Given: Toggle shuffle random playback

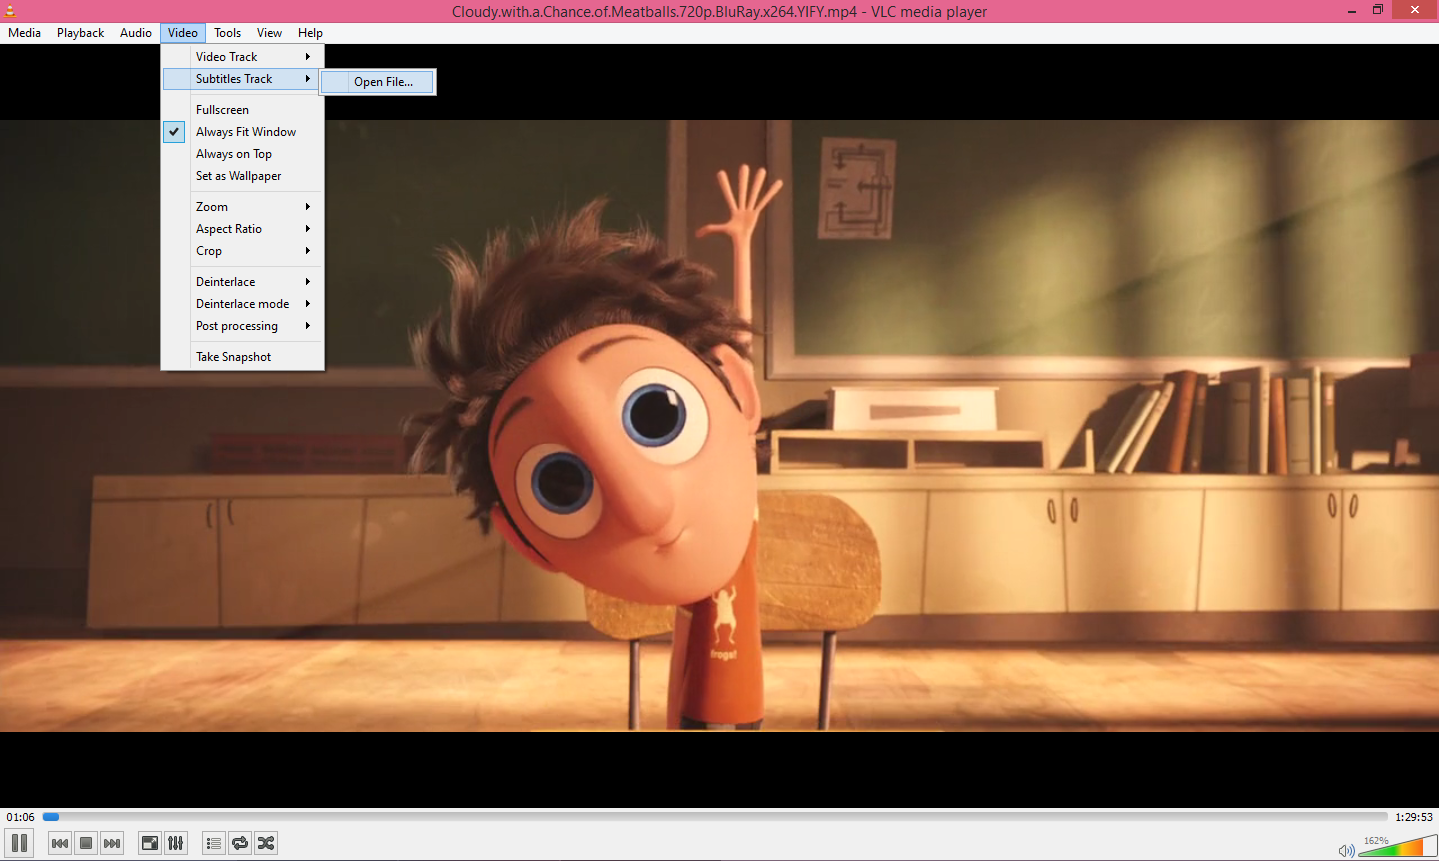Looking at the screenshot, I should [x=266, y=843].
